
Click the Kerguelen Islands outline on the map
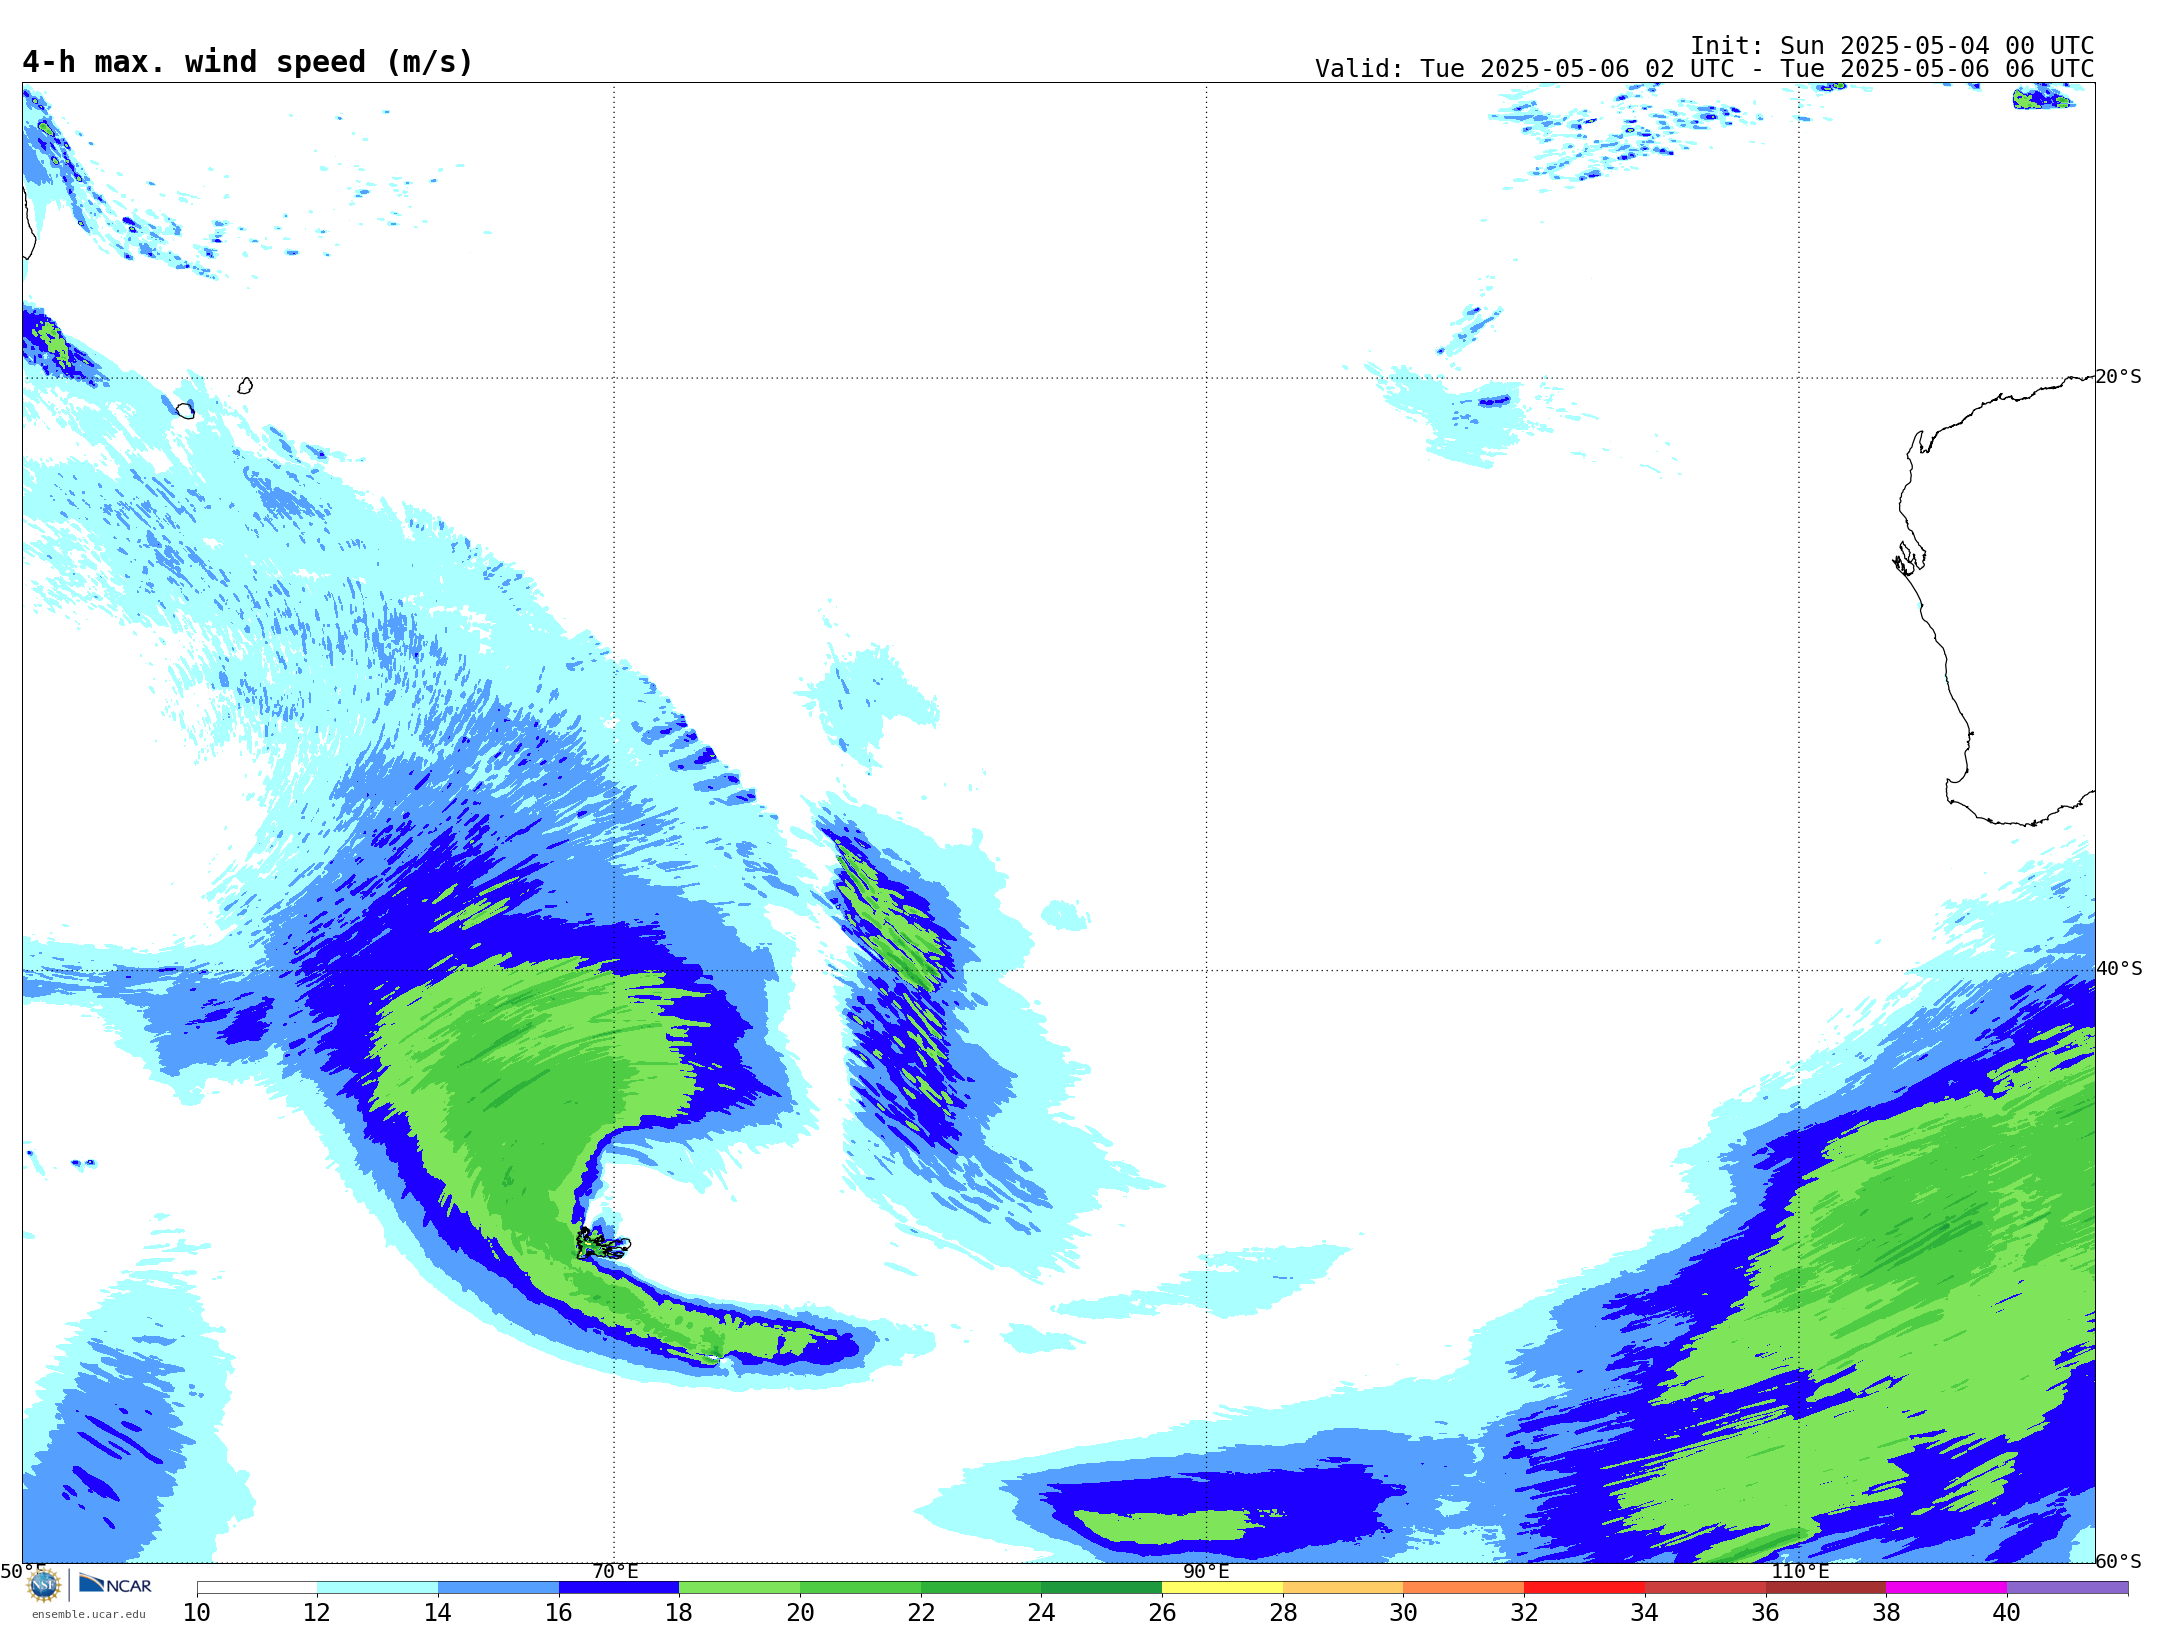click(x=602, y=1243)
